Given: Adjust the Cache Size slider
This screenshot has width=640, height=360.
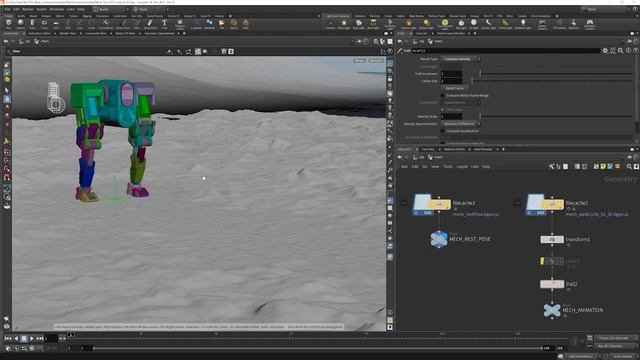Looking at the screenshot, I should click(552, 81).
